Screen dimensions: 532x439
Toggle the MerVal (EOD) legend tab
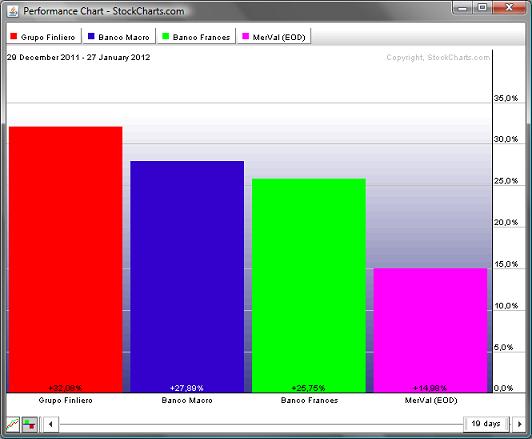coord(274,37)
